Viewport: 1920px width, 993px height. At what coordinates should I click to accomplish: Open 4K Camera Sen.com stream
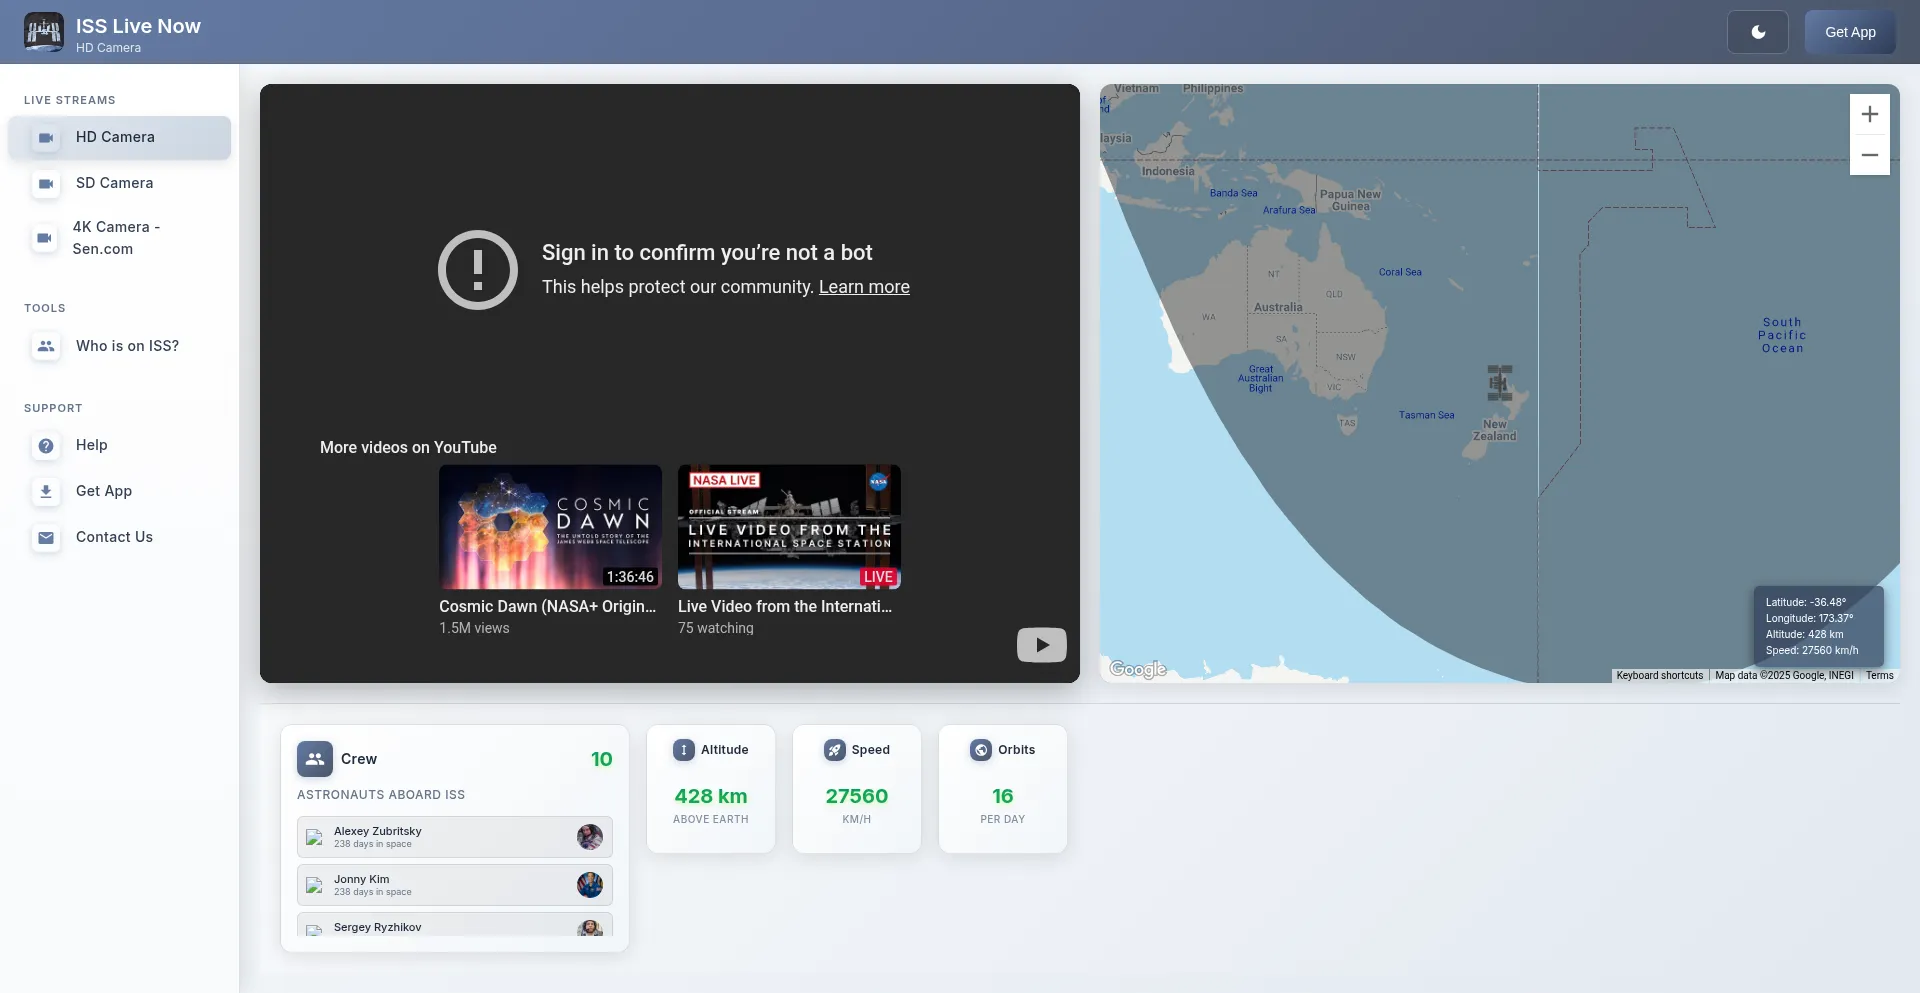(x=116, y=238)
